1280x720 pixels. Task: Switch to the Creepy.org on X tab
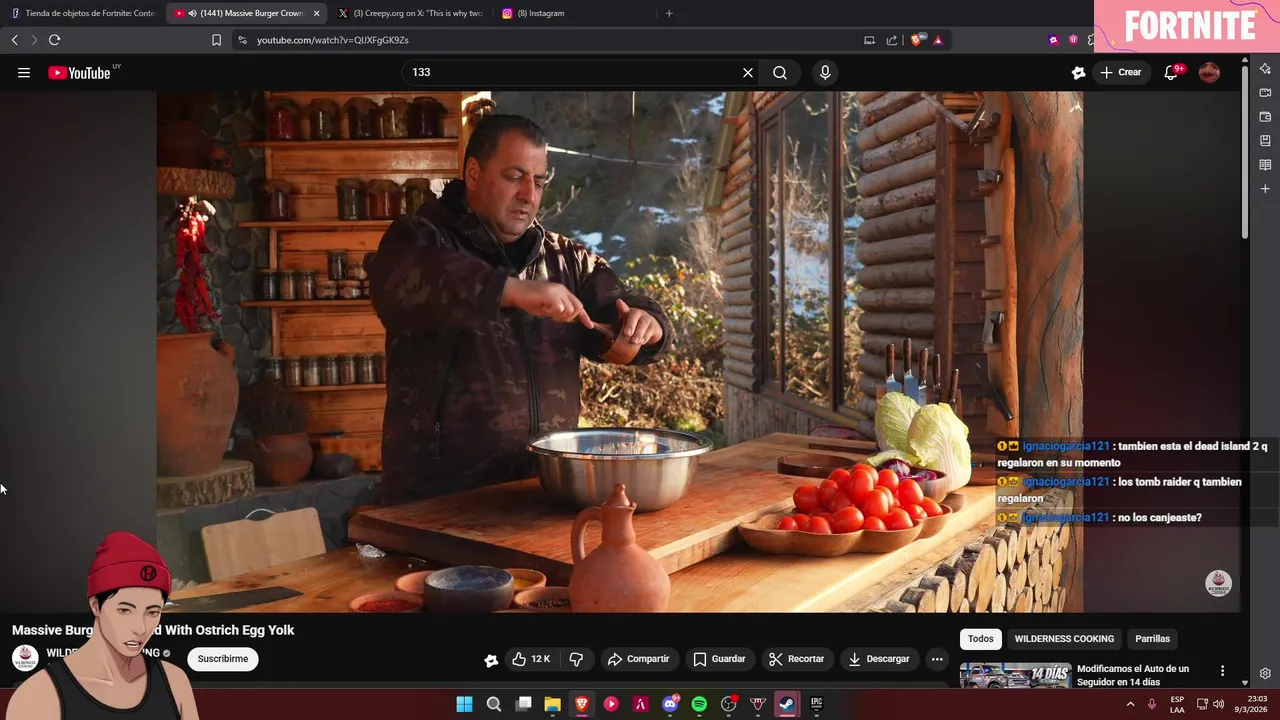[x=410, y=13]
